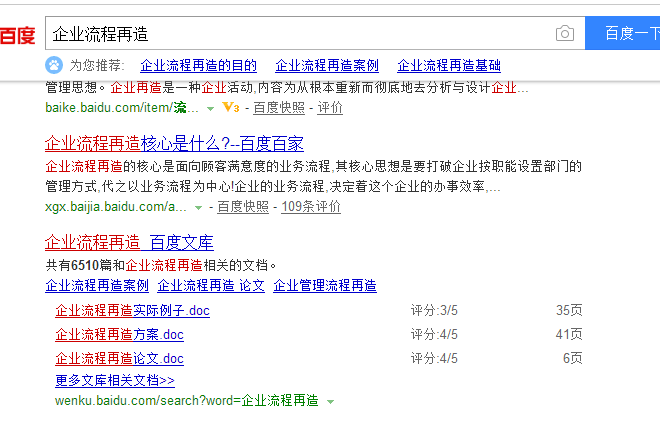Click the wenku.baidu.com/search green URL
The height and width of the screenshot is (421, 660).
click(x=186, y=400)
